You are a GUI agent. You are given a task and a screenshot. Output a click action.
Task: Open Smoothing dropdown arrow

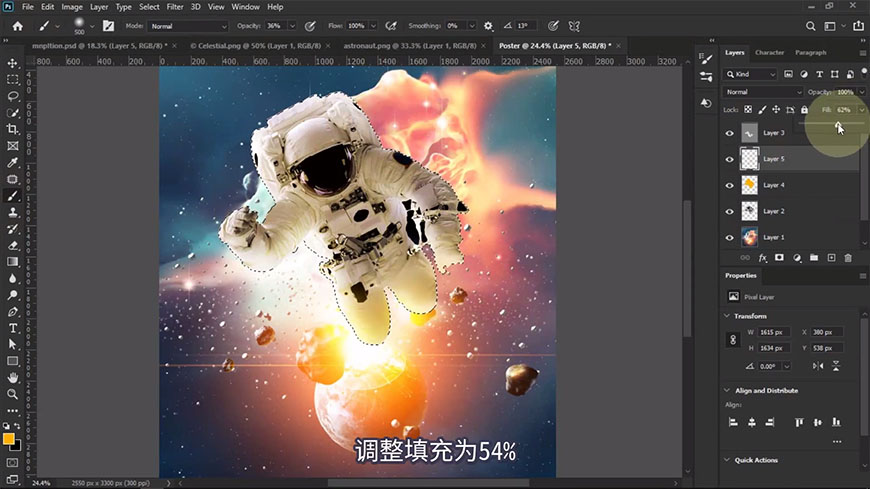[472, 26]
